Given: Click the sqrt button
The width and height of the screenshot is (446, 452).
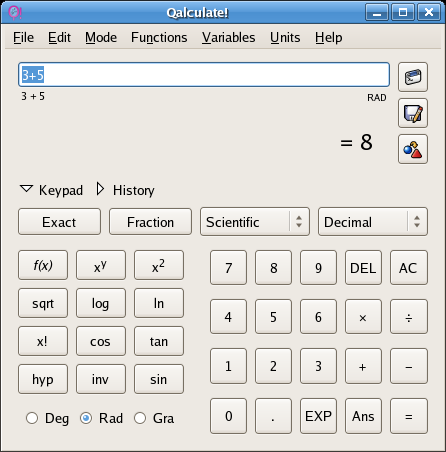Looking at the screenshot, I should (x=43, y=303).
